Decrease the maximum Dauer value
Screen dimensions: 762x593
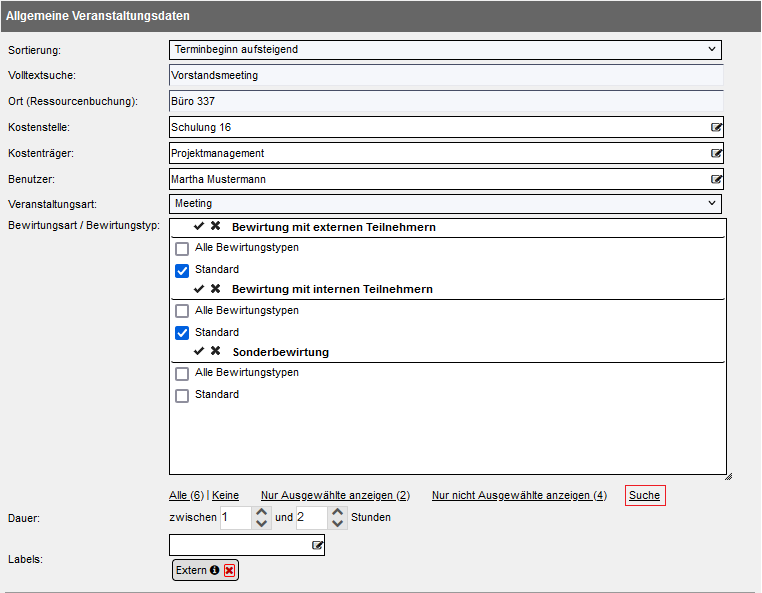(x=338, y=523)
